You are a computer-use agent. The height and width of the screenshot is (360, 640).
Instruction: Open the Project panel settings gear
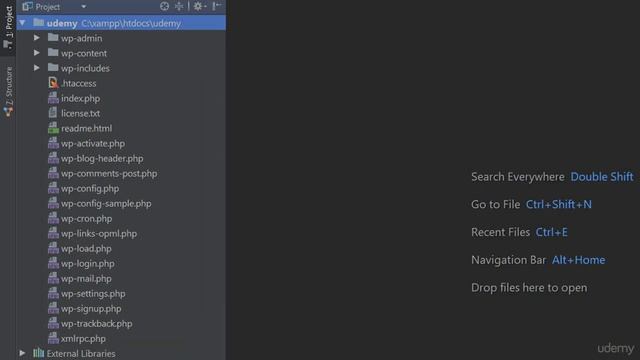click(x=199, y=6)
